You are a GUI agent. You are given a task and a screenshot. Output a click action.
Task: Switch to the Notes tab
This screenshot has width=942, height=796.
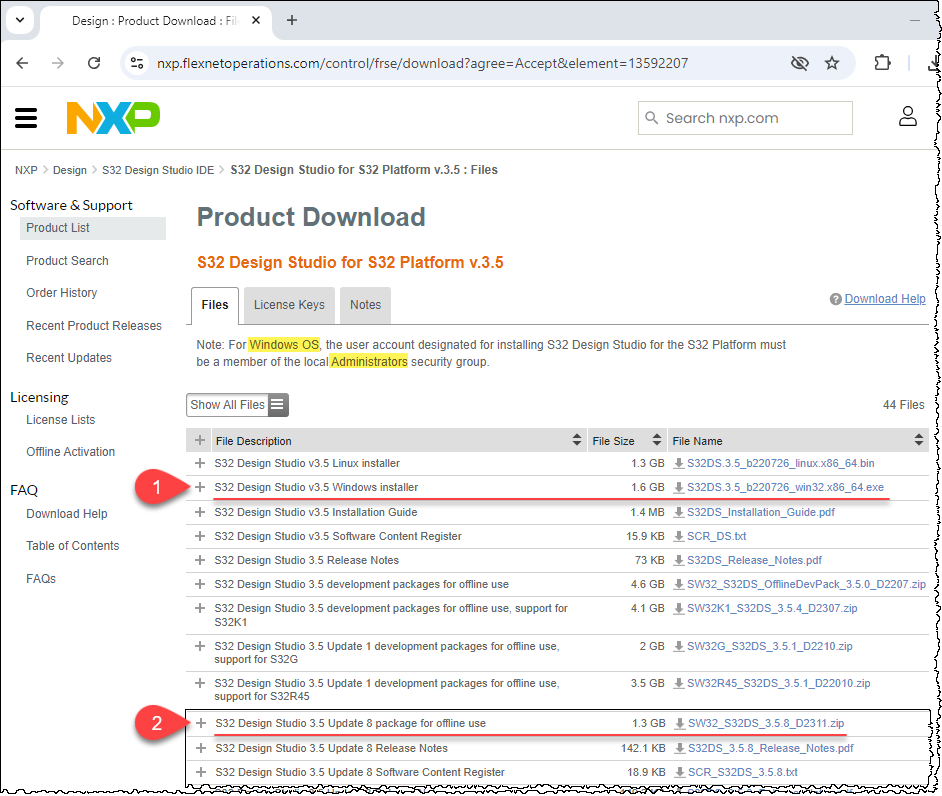coord(365,305)
